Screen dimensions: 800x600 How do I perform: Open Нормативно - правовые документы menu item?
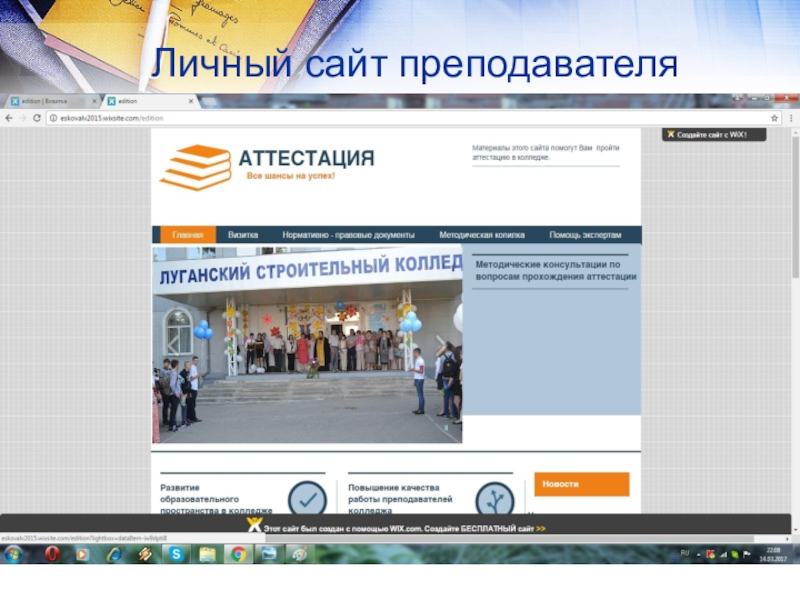pos(348,235)
